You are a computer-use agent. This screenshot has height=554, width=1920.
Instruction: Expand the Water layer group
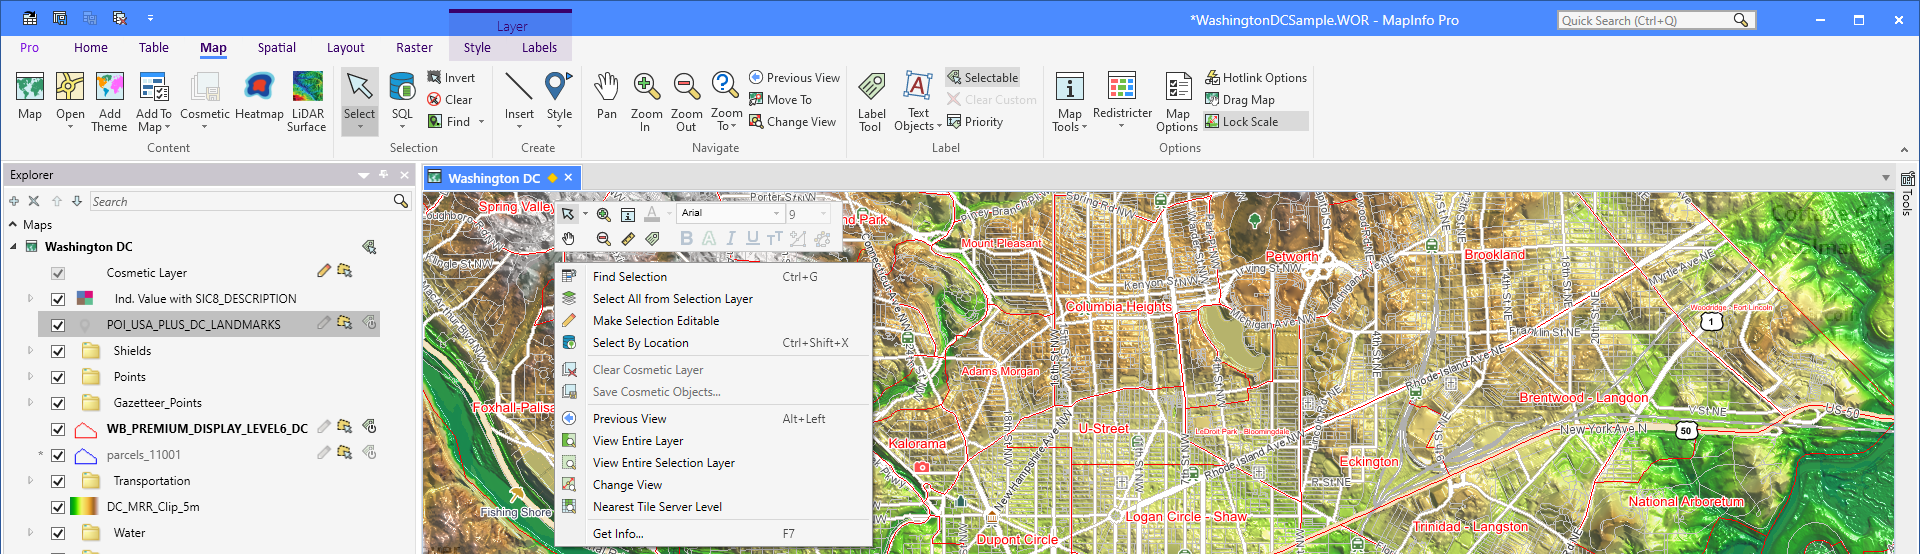[x=30, y=532]
